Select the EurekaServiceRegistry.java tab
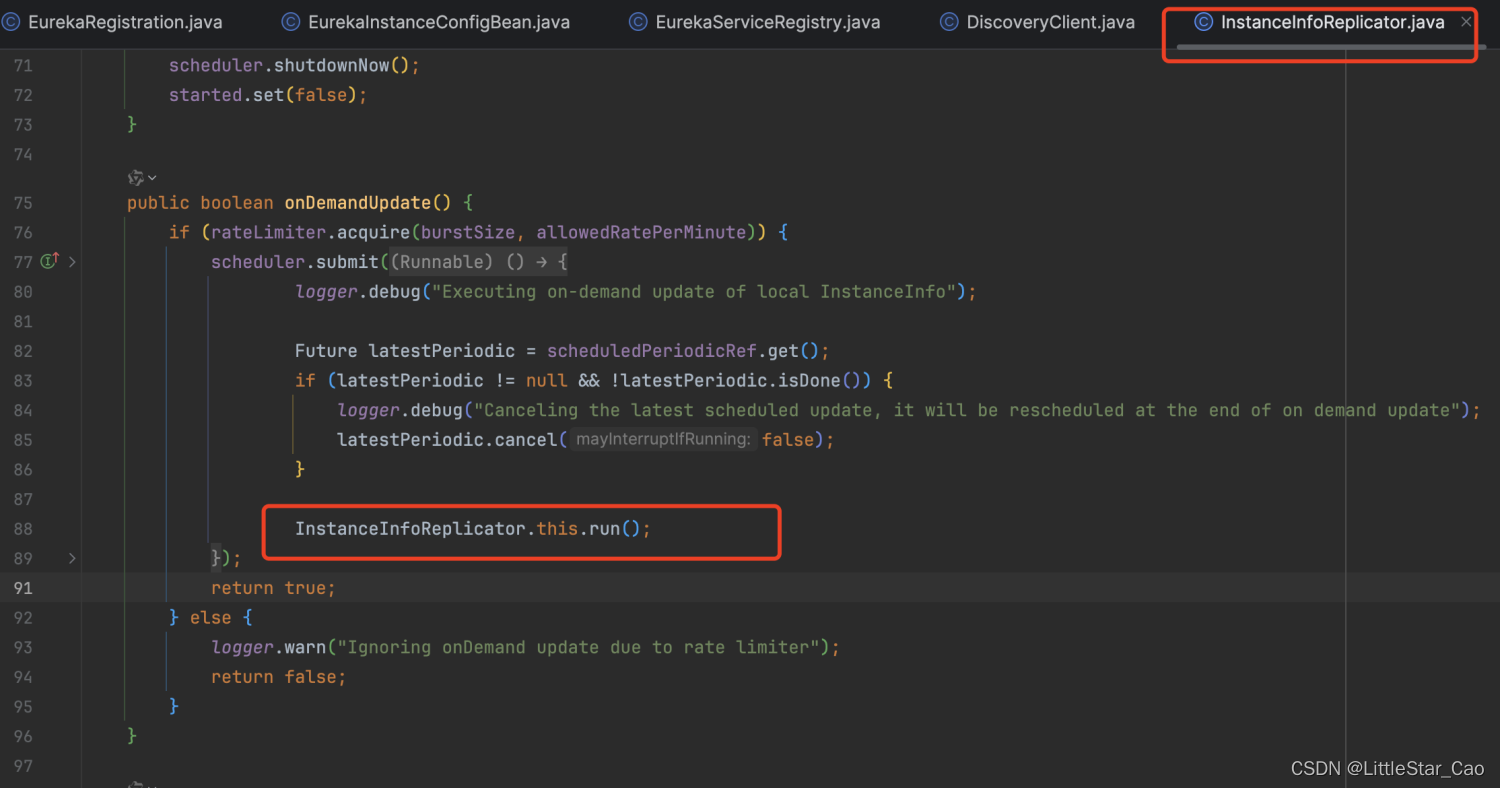This screenshot has width=1500, height=788. (x=768, y=22)
